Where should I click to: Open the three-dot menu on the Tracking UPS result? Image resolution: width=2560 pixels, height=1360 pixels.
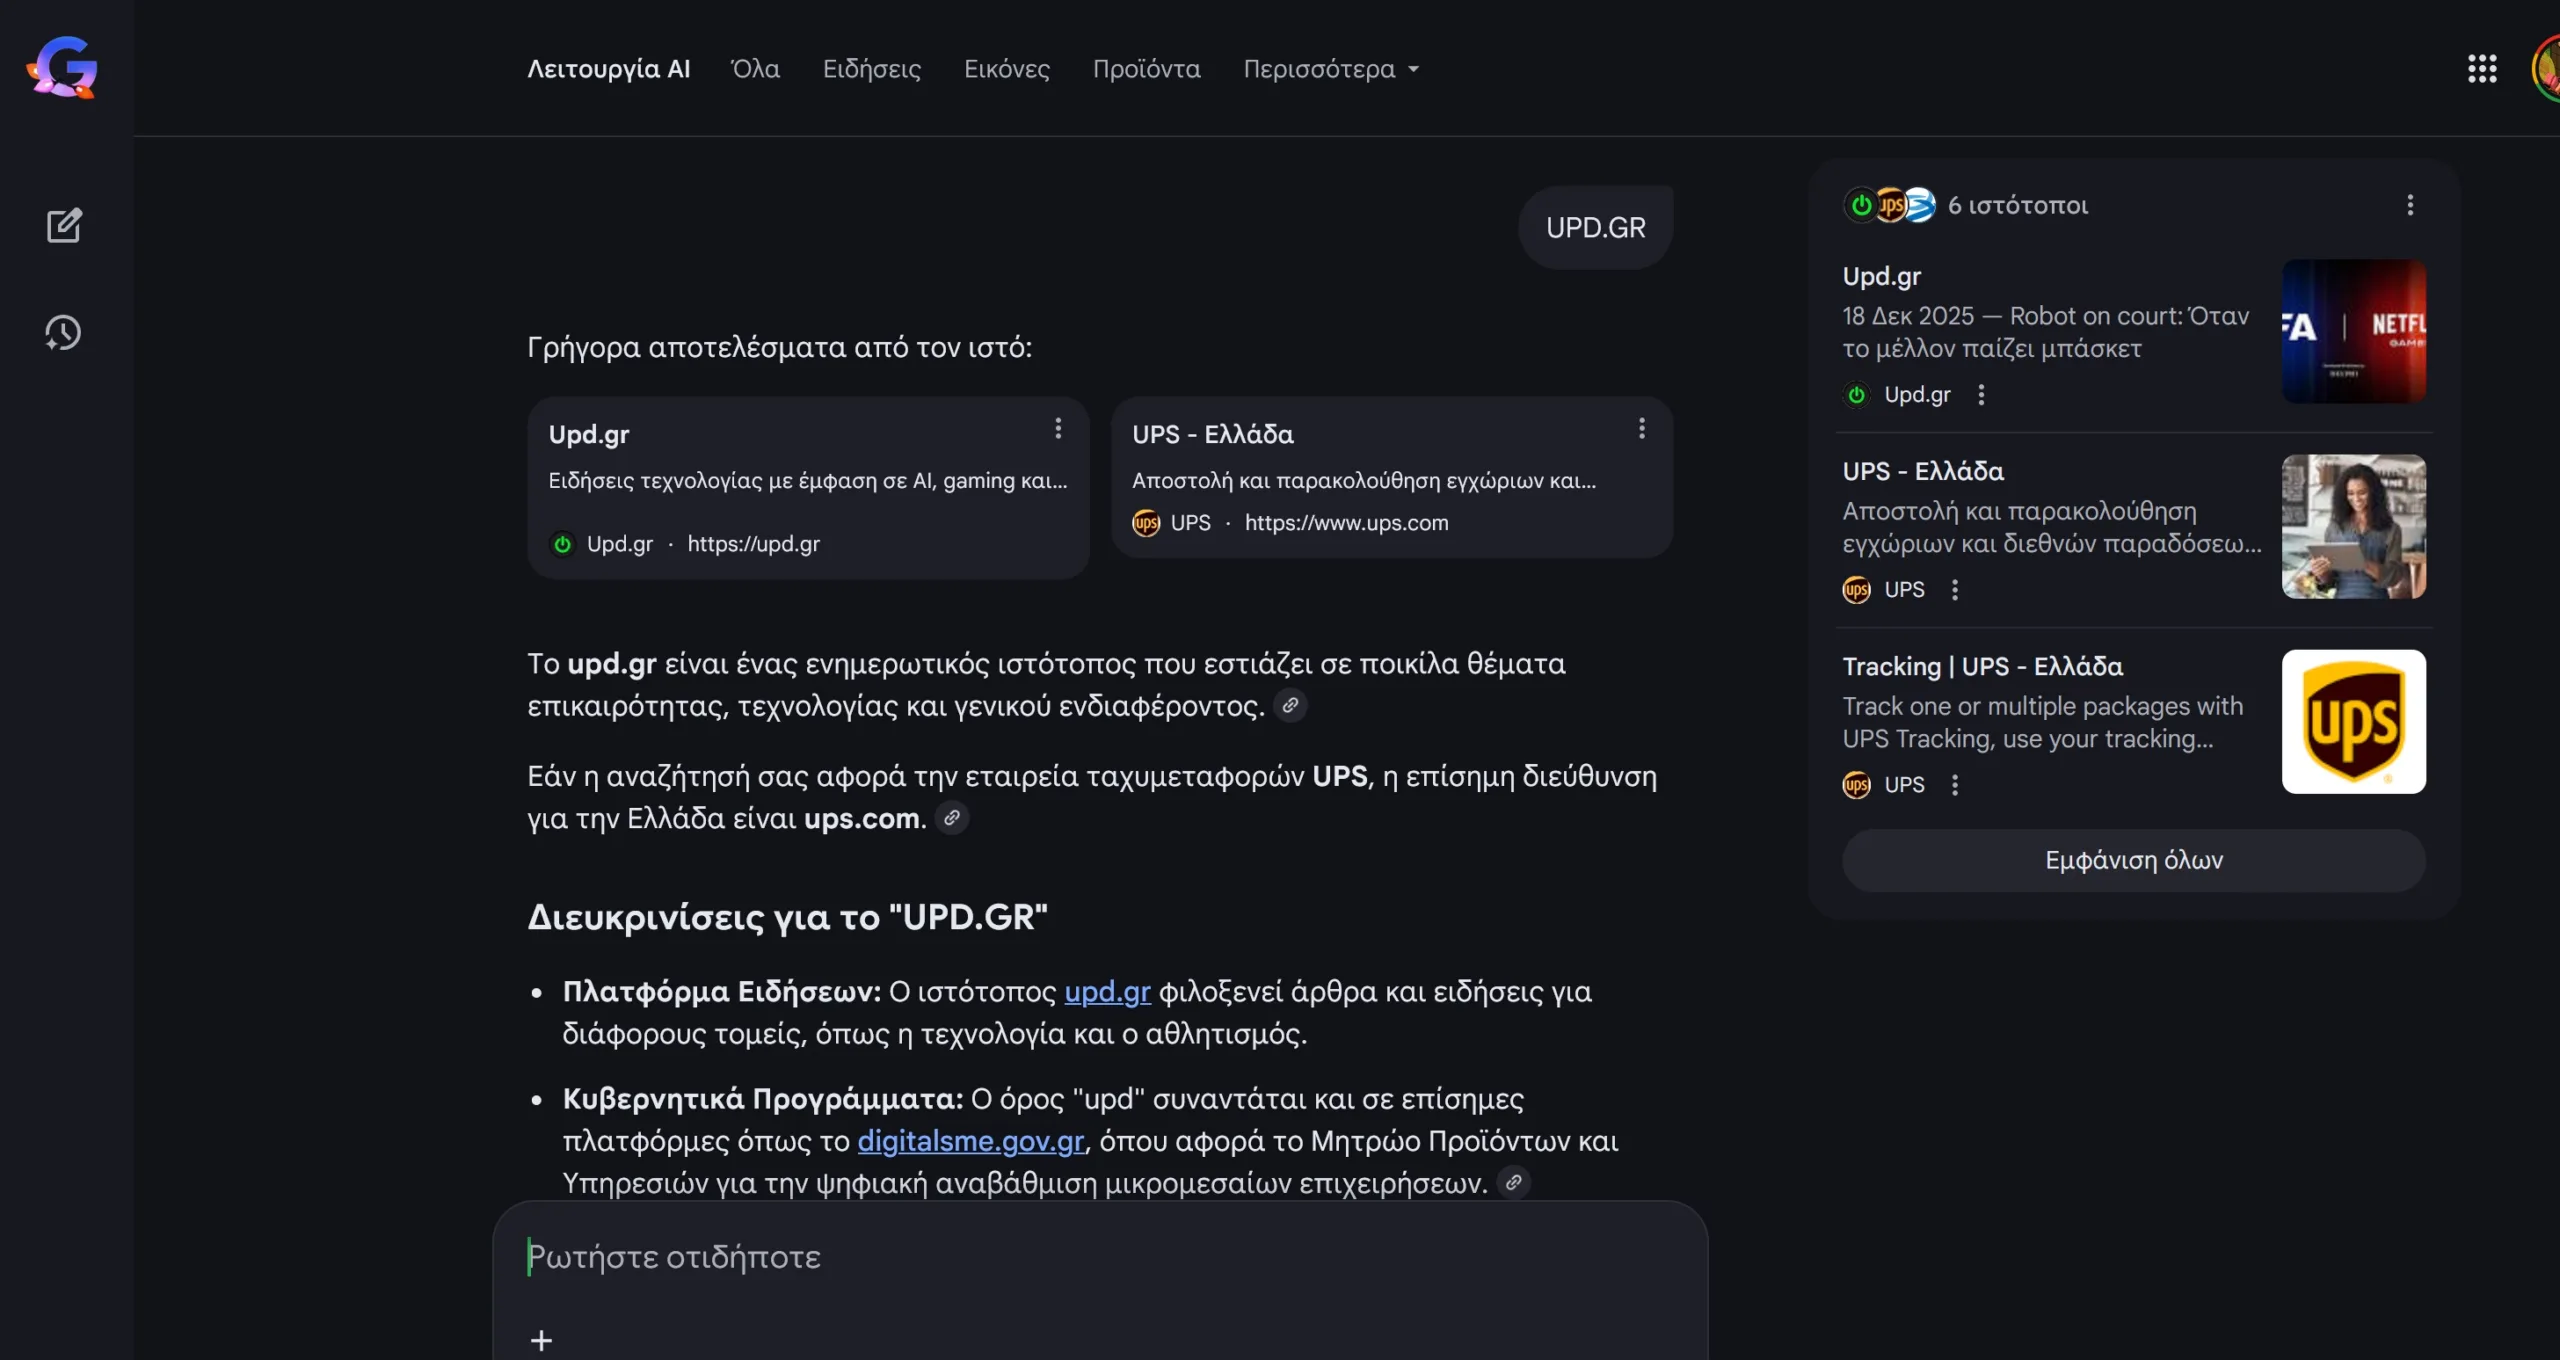coord(1956,785)
